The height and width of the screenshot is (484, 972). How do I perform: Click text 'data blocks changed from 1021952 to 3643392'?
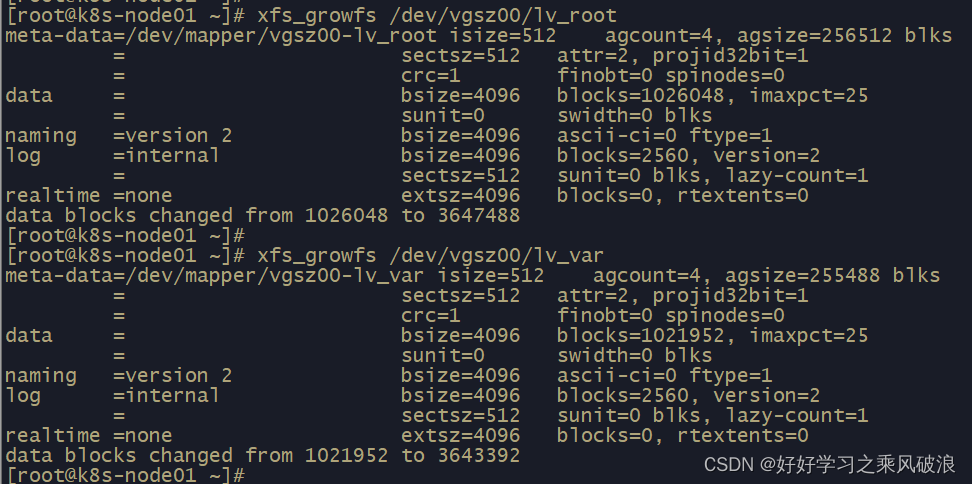[262, 455]
